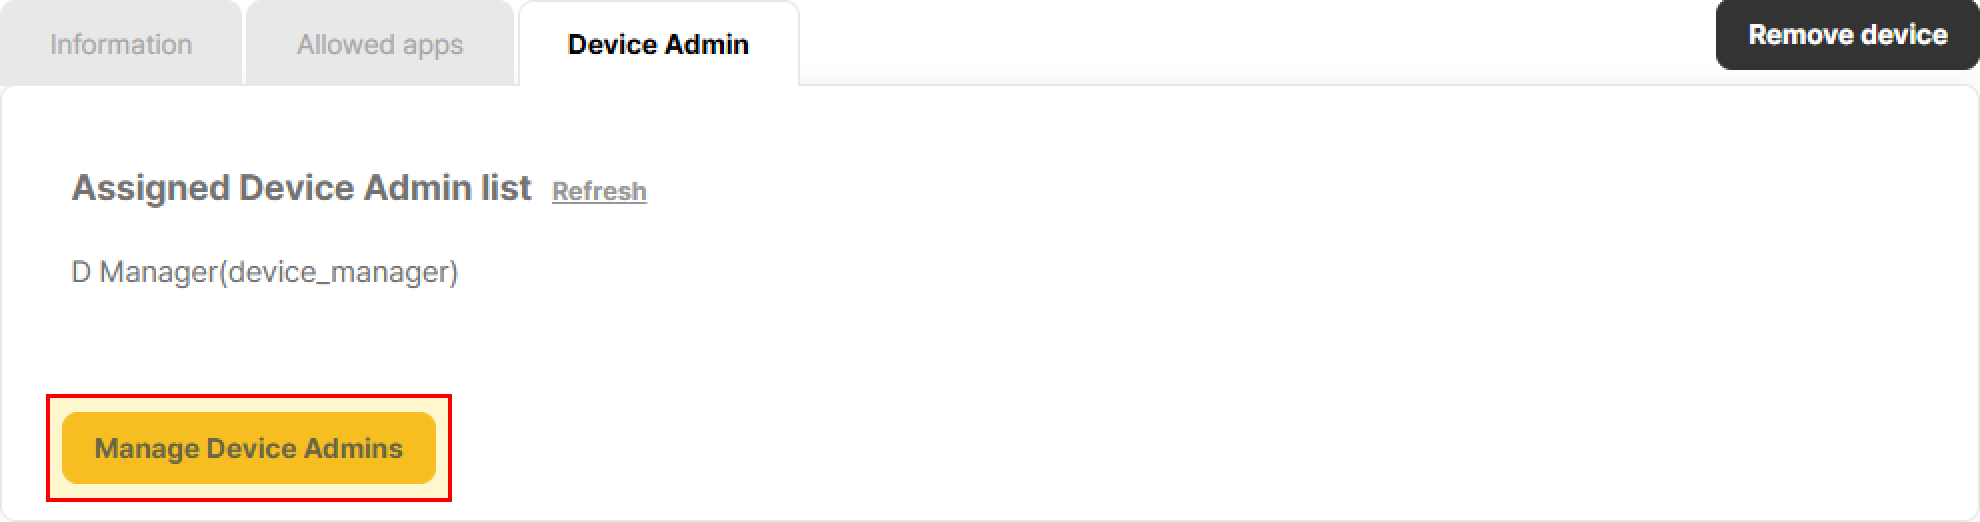Switch to the Information tab
1980x522 pixels.
(x=121, y=44)
